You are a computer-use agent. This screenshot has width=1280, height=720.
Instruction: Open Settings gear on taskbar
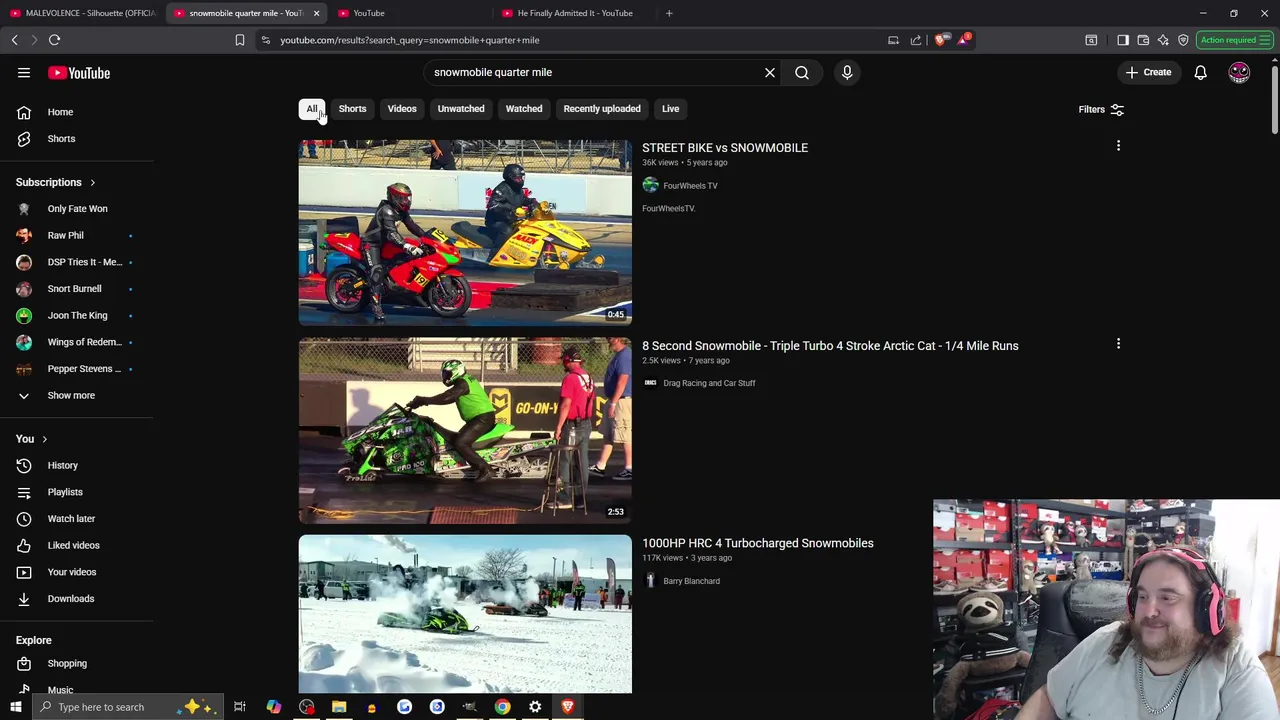(x=535, y=707)
